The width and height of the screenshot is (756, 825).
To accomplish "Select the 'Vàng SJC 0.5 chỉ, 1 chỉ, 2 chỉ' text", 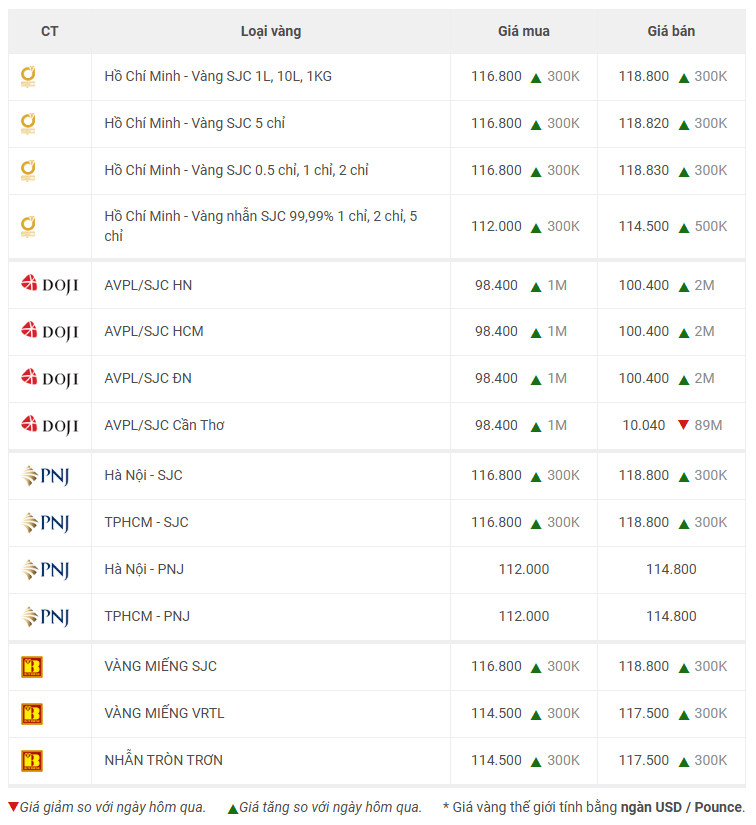I will 280,170.
